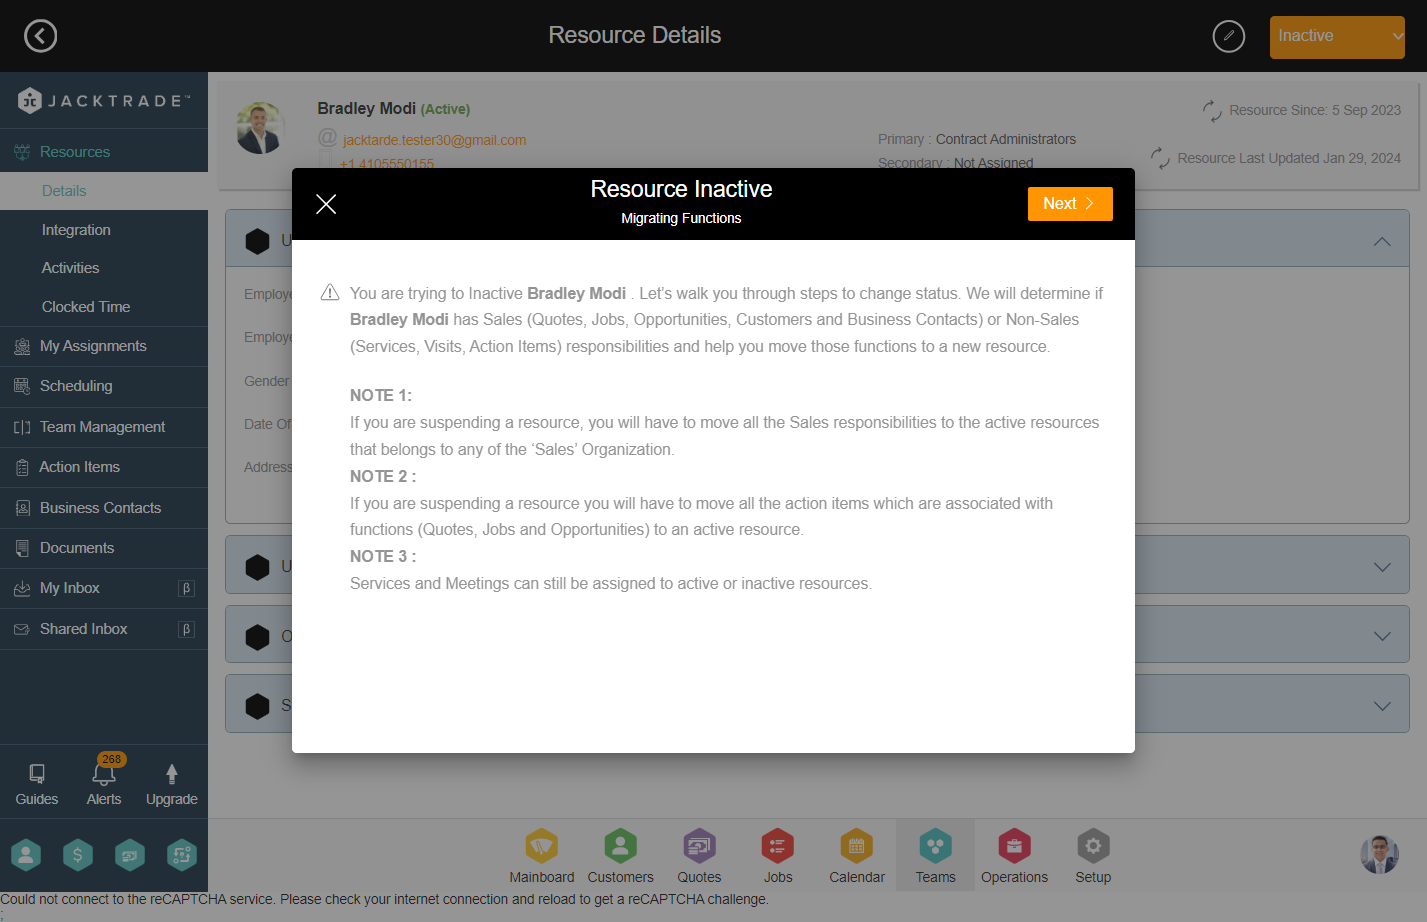Image resolution: width=1427 pixels, height=922 pixels.
Task: Click the user avatar at the bottom right
Action: [x=1379, y=855]
